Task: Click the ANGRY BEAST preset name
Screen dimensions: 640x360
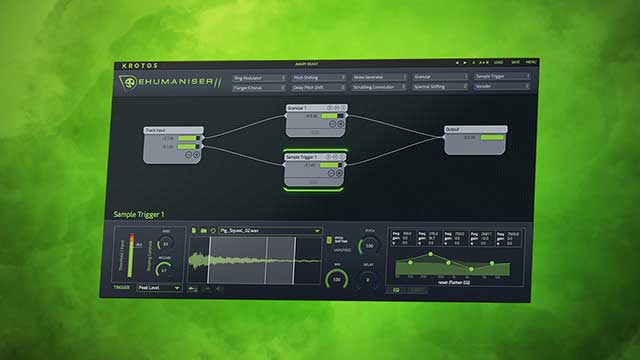Action: 307,64
